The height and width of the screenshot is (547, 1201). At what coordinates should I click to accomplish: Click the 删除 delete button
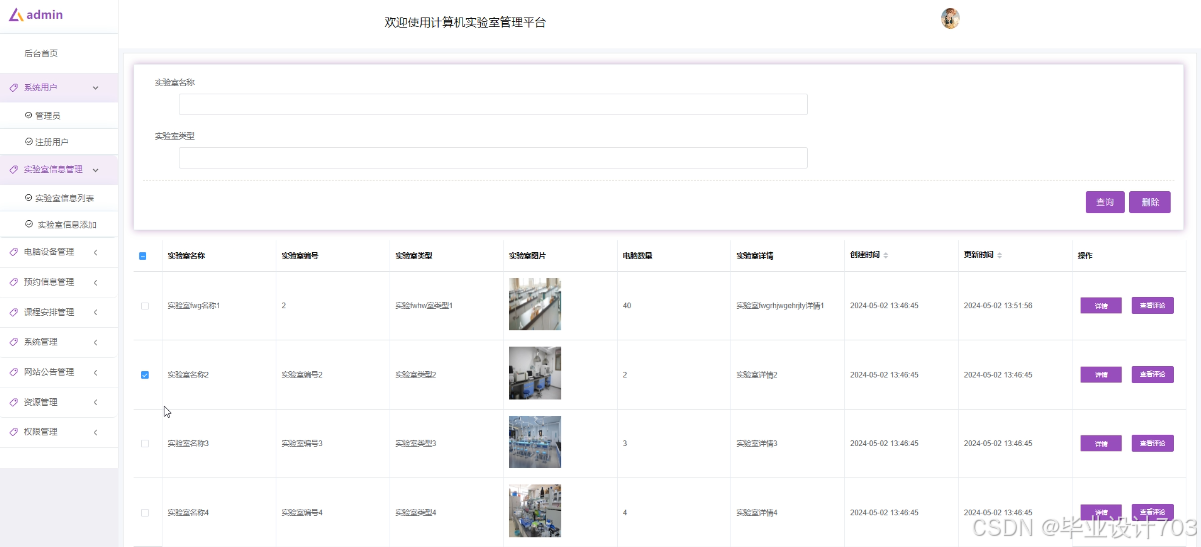tap(1150, 202)
